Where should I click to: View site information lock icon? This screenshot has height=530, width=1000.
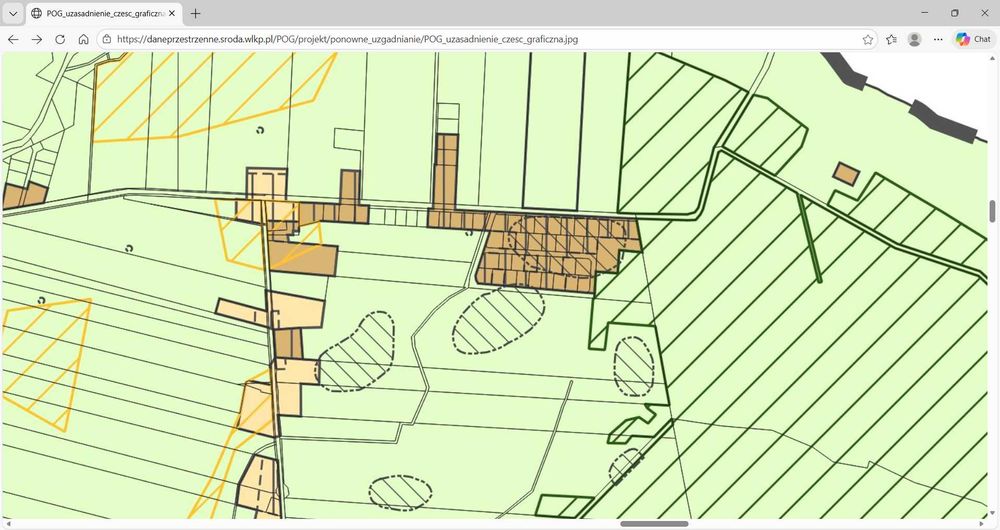coord(107,39)
